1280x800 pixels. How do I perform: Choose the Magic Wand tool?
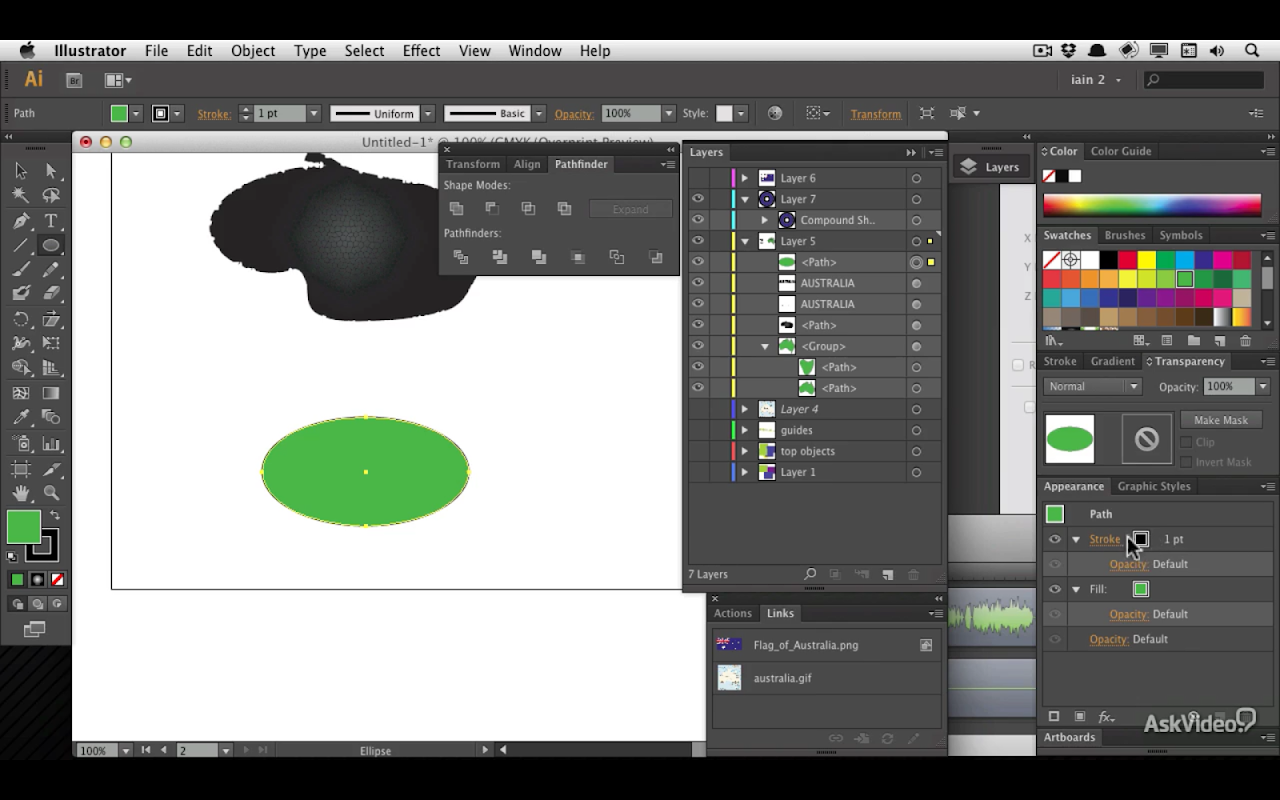tap(20, 196)
